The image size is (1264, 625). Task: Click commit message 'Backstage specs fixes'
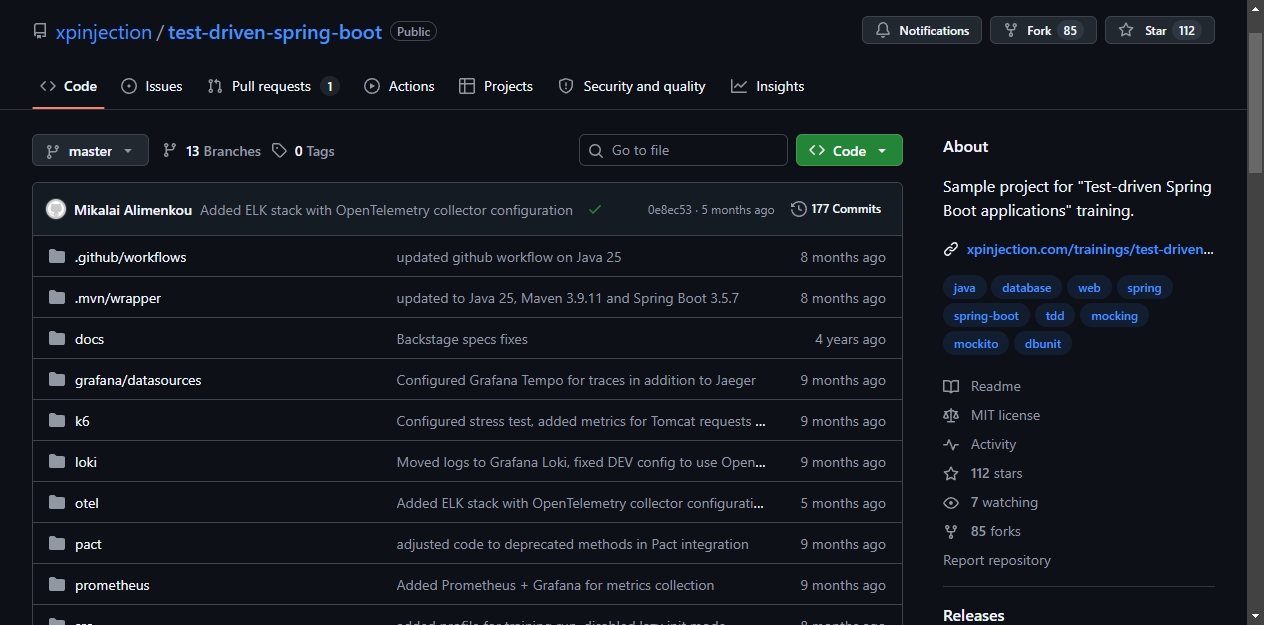click(x=462, y=339)
